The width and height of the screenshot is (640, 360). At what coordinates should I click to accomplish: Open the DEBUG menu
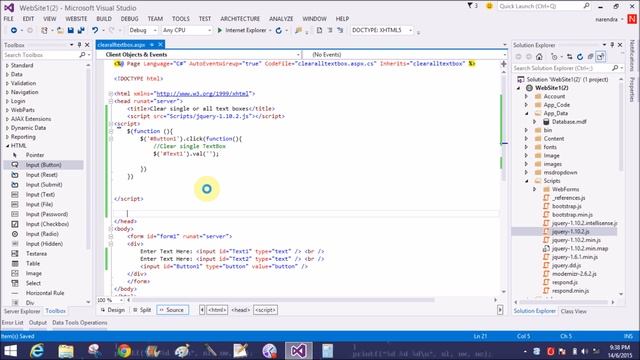[129, 19]
